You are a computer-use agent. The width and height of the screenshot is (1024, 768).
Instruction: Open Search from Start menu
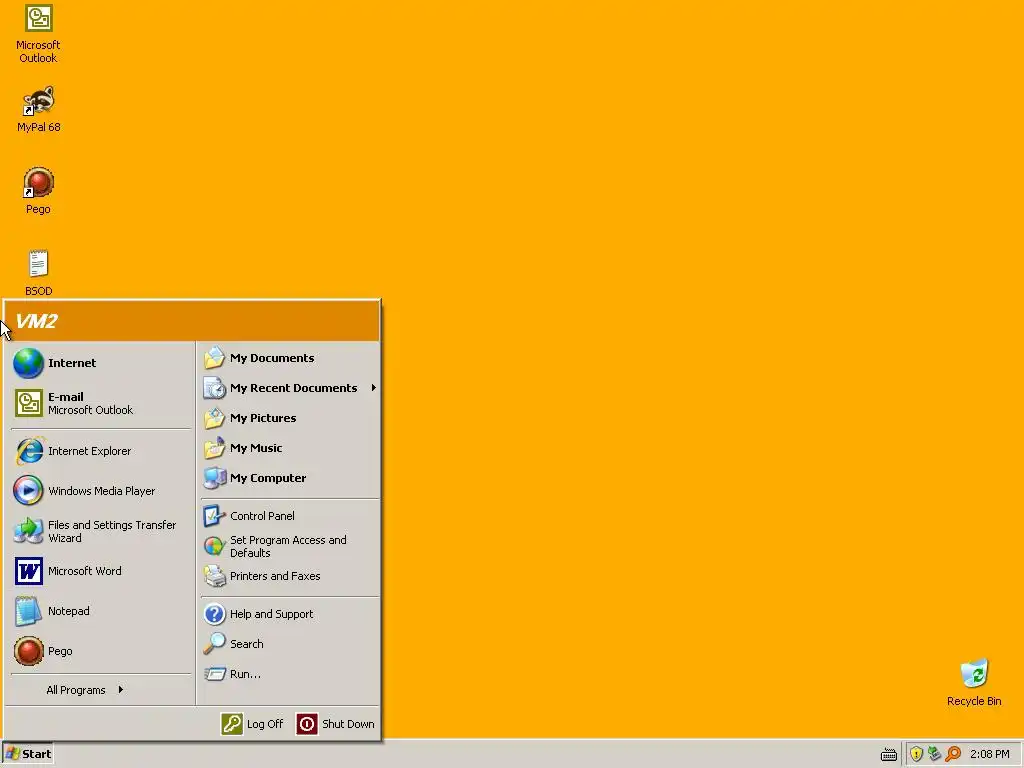(289, 644)
